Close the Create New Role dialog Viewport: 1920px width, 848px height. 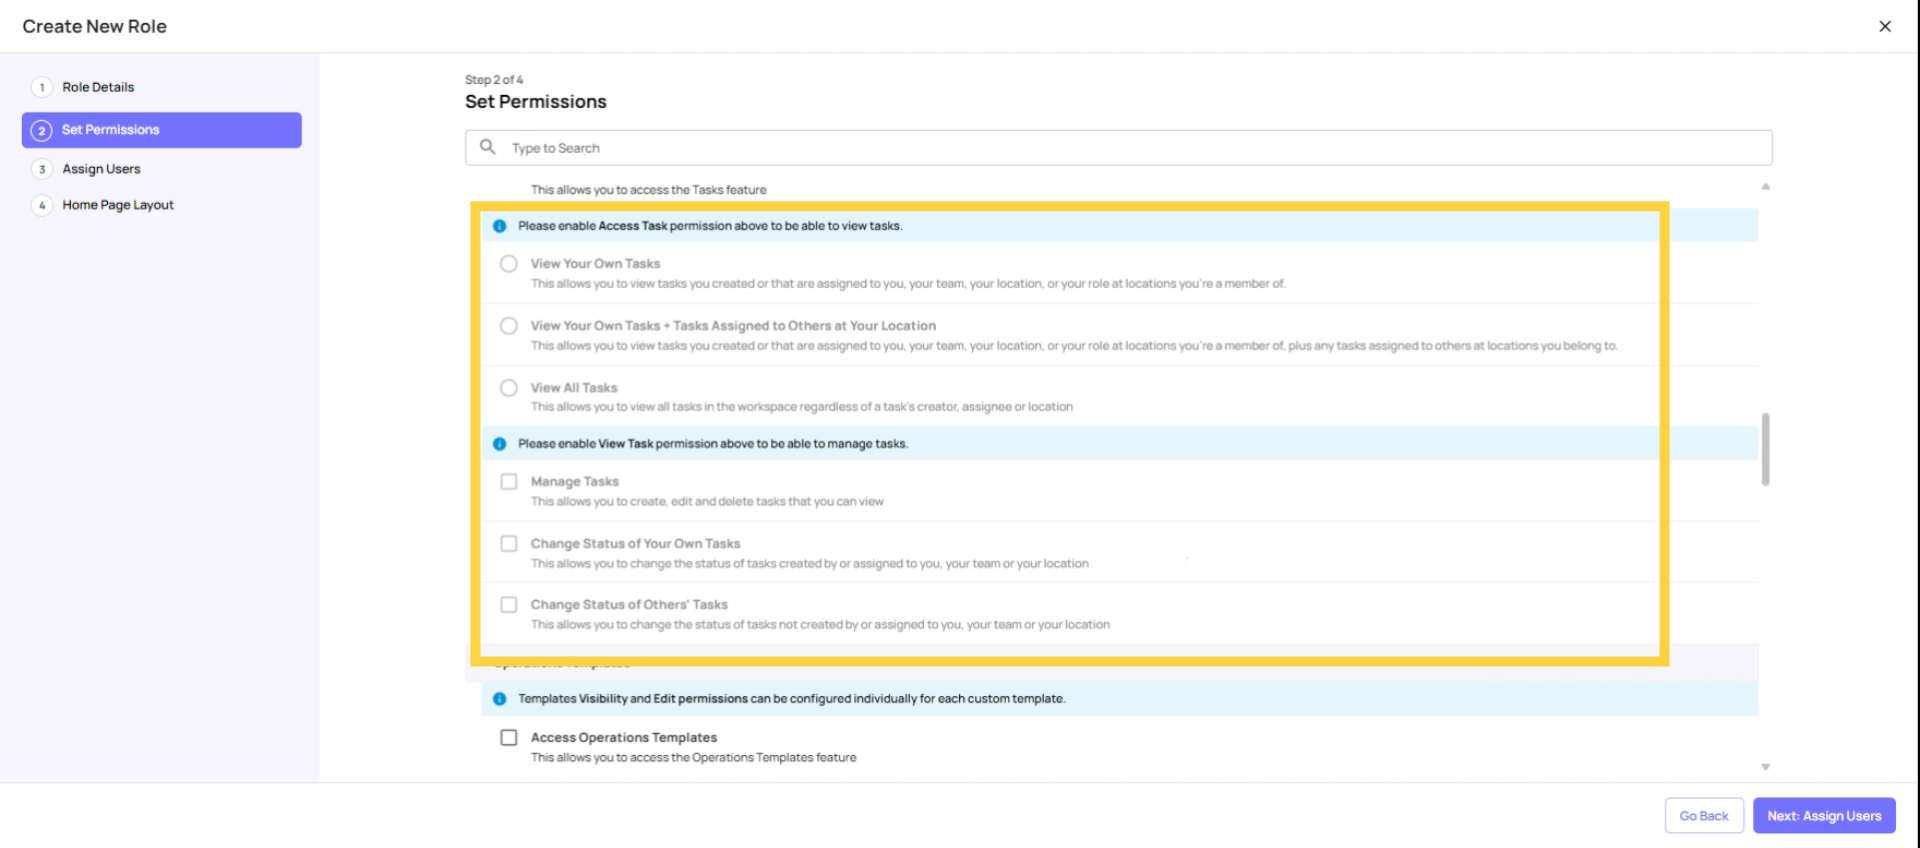click(x=1884, y=26)
